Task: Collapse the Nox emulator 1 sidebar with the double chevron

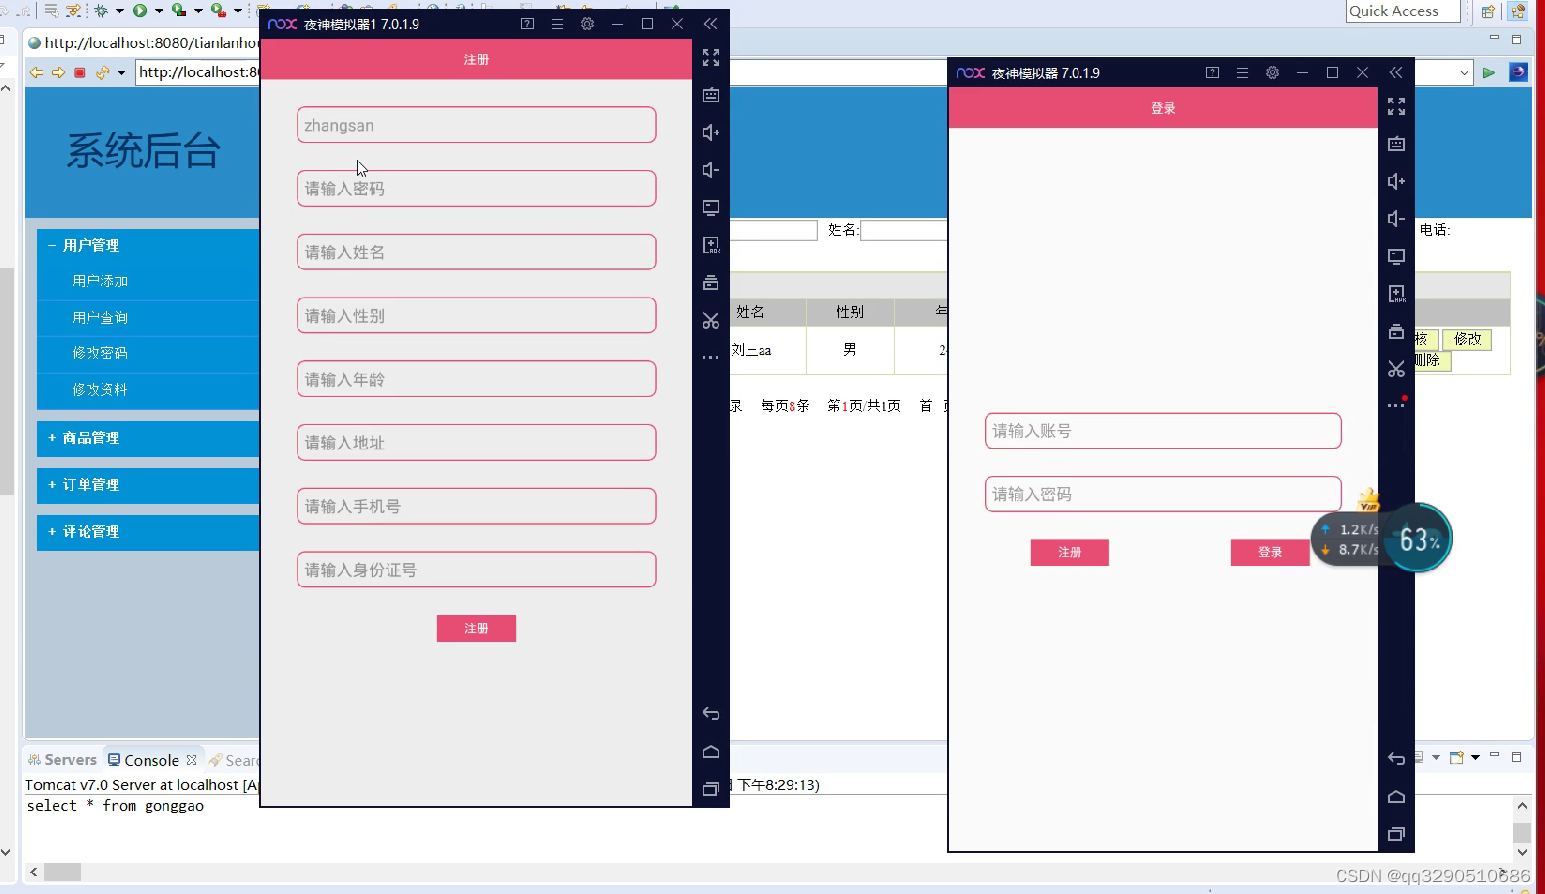Action: 710,24
